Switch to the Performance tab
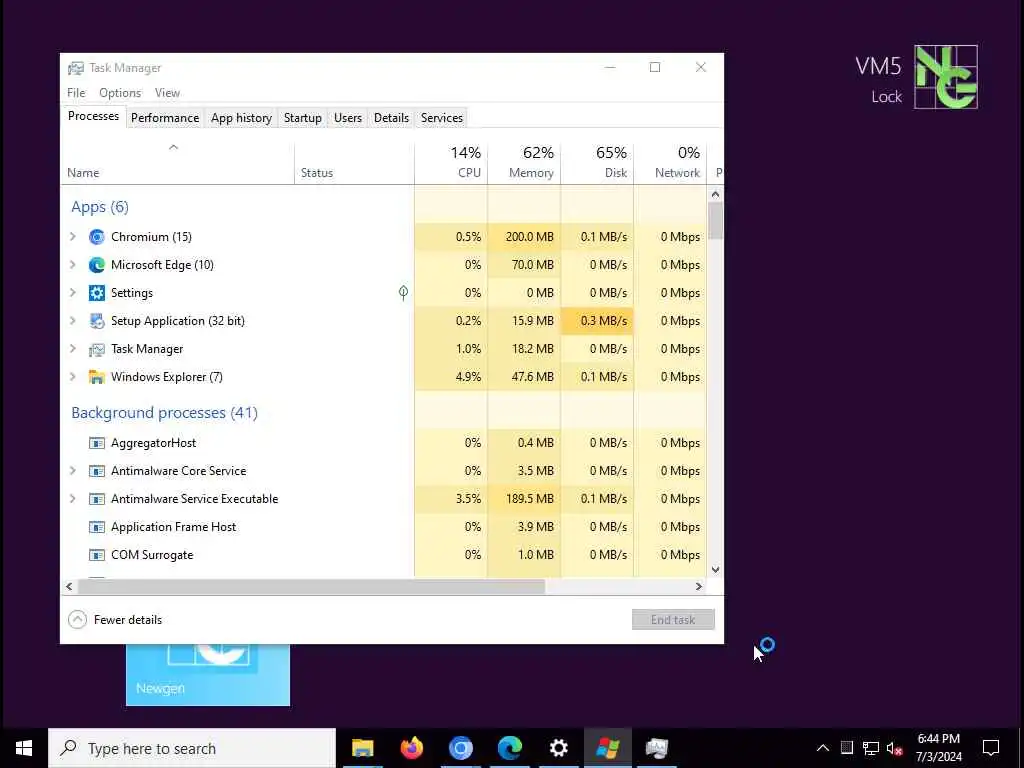Image resolution: width=1024 pixels, height=768 pixels. point(165,118)
